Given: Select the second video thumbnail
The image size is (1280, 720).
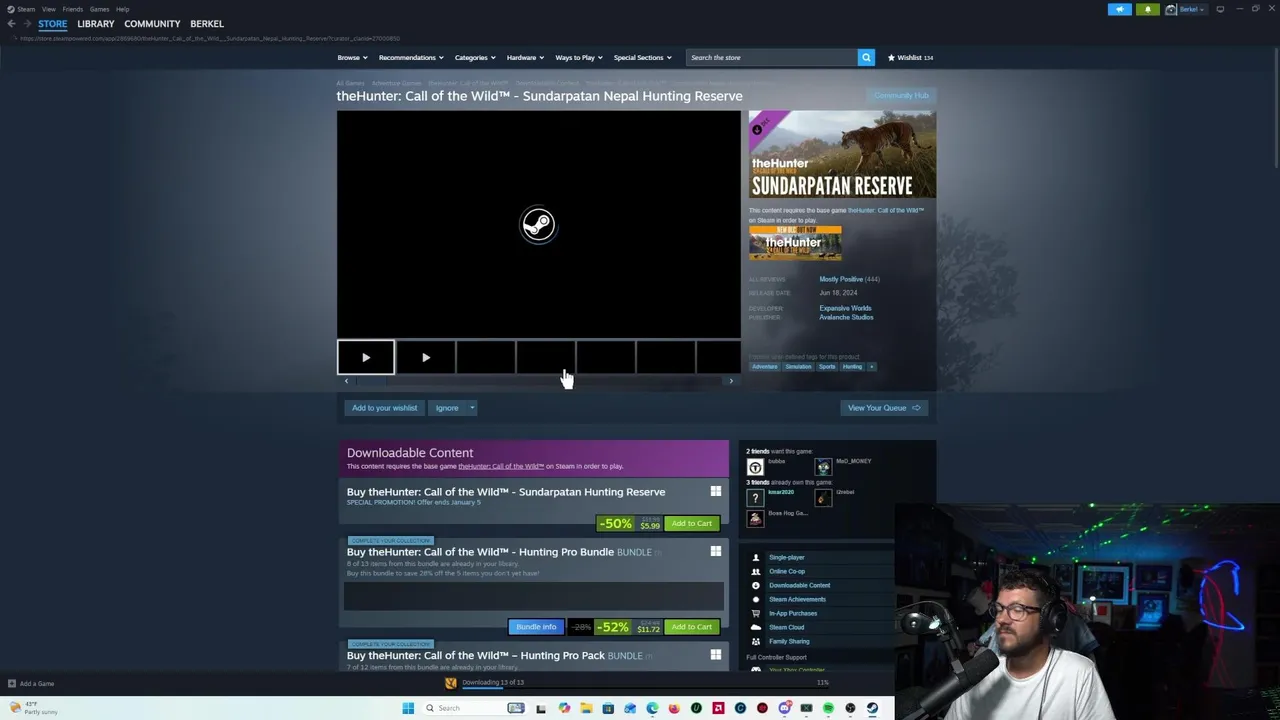Looking at the screenshot, I should pos(426,357).
